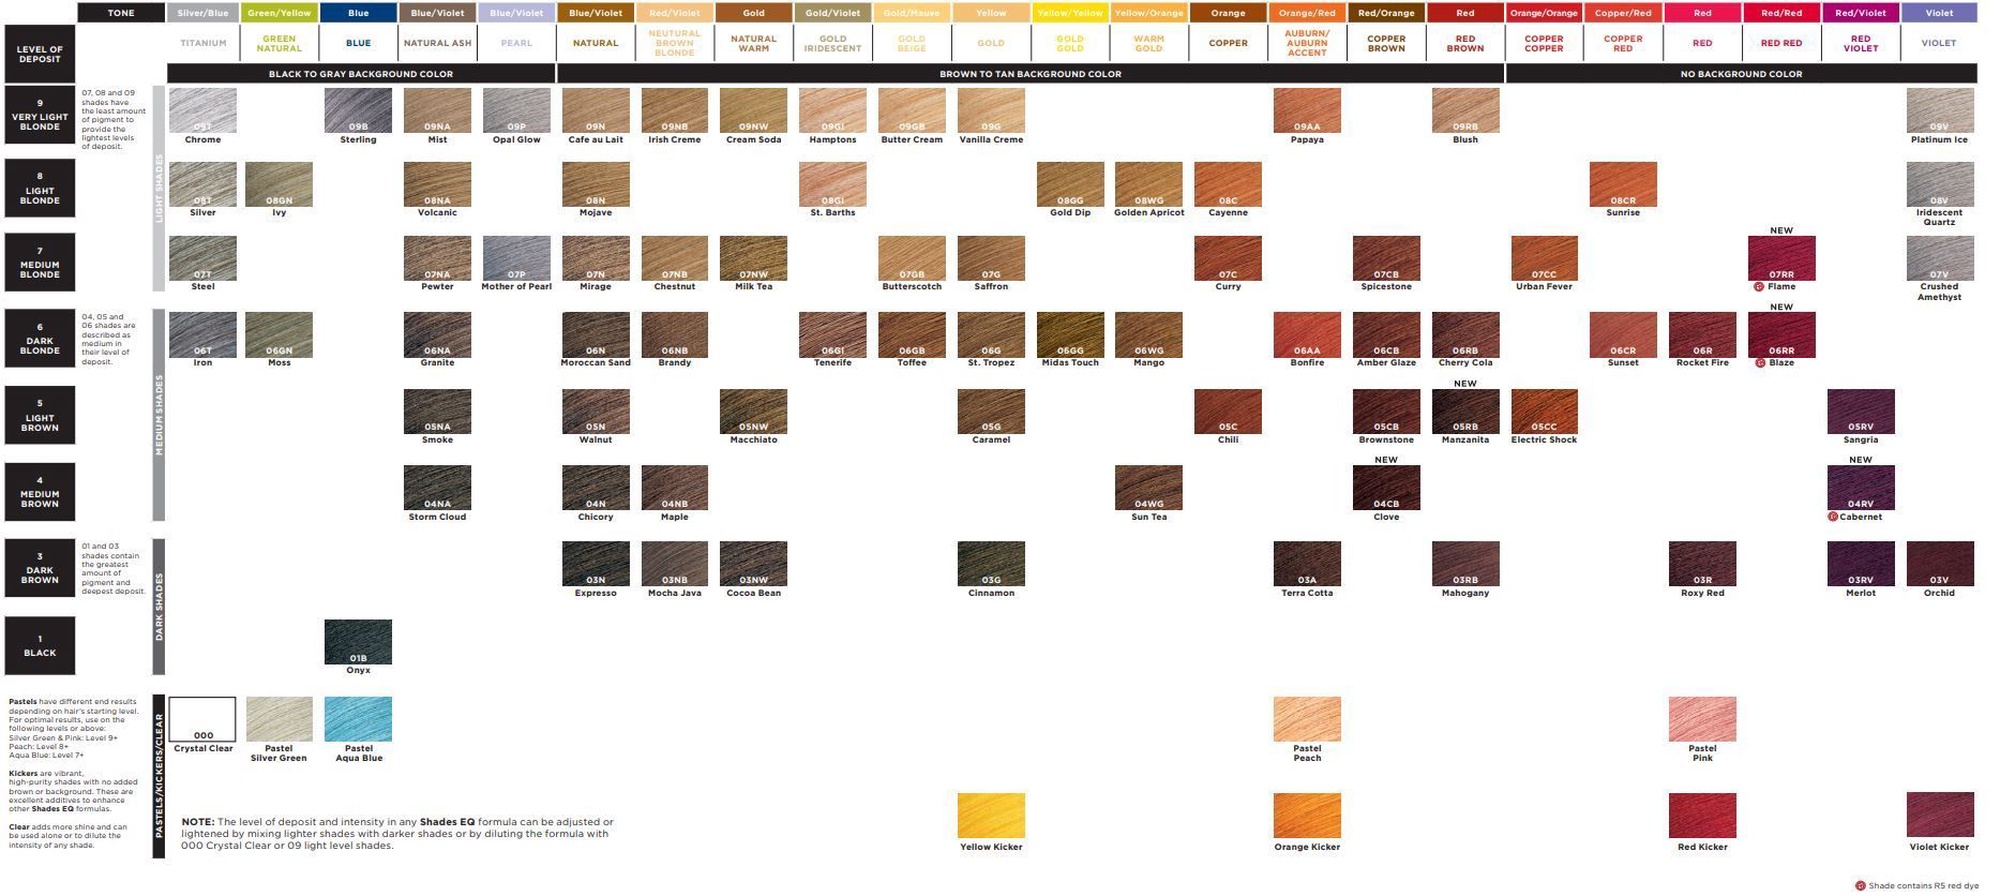Select the No Background Color banner

1741,74
